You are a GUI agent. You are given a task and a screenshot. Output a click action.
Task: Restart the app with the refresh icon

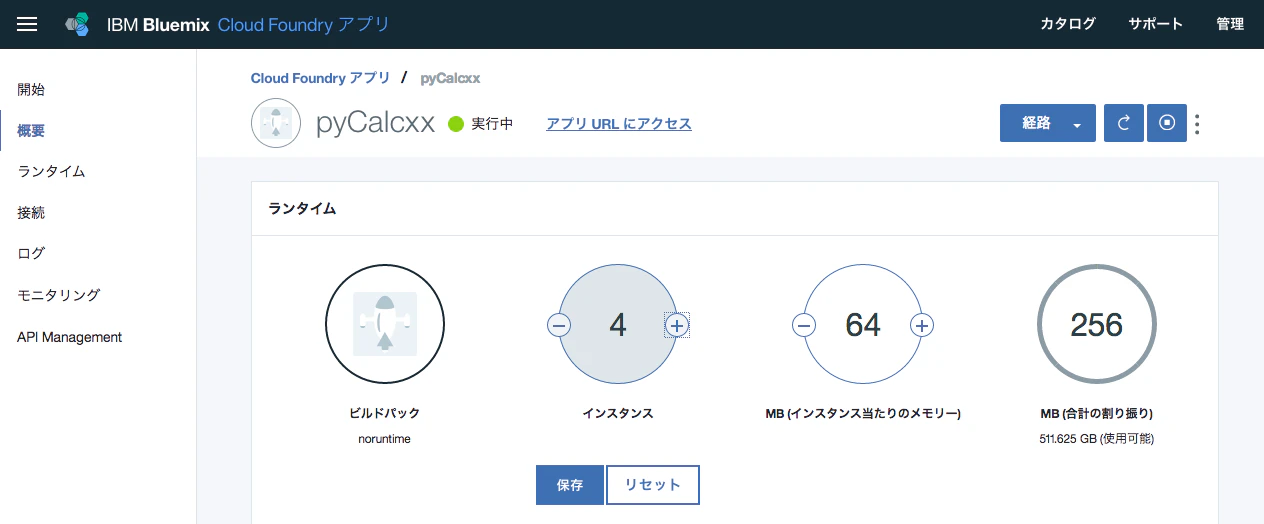(x=1124, y=124)
